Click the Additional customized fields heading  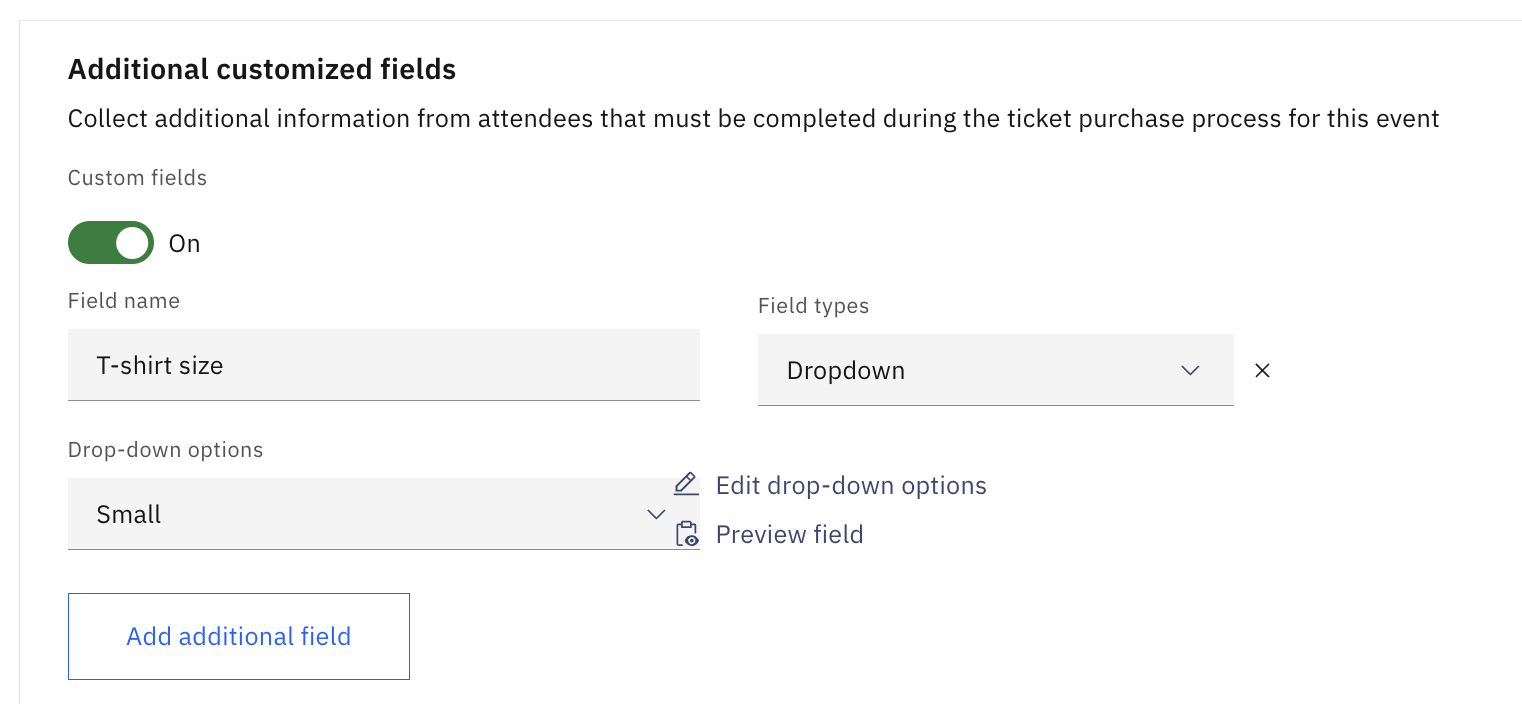point(261,69)
